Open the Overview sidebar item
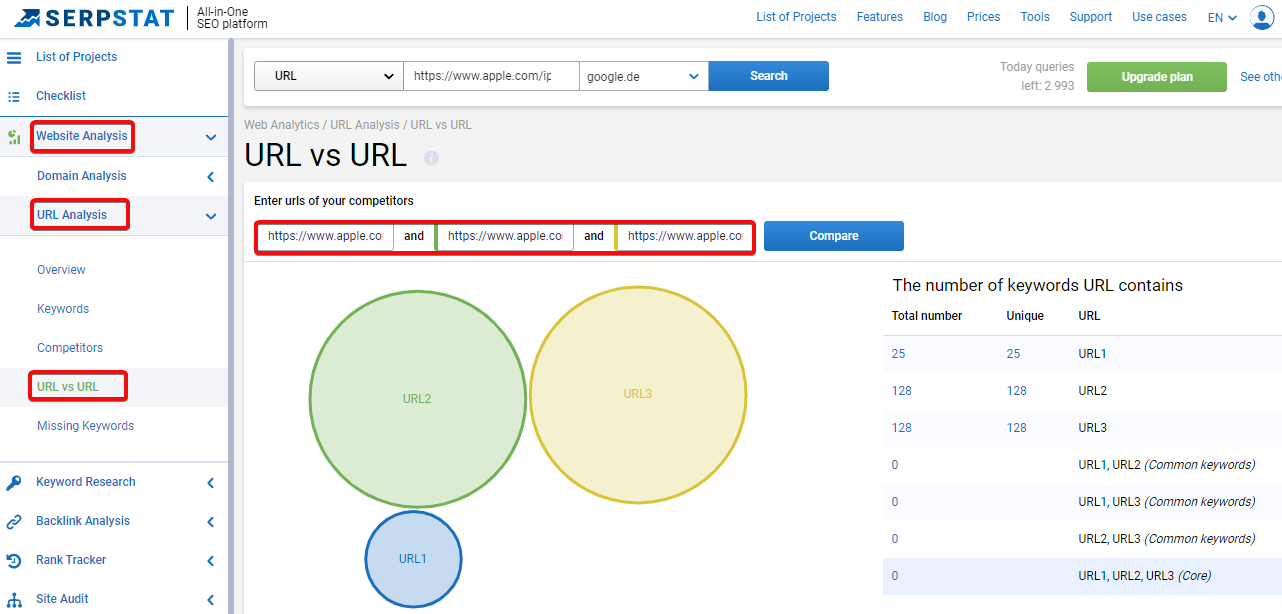 point(61,270)
